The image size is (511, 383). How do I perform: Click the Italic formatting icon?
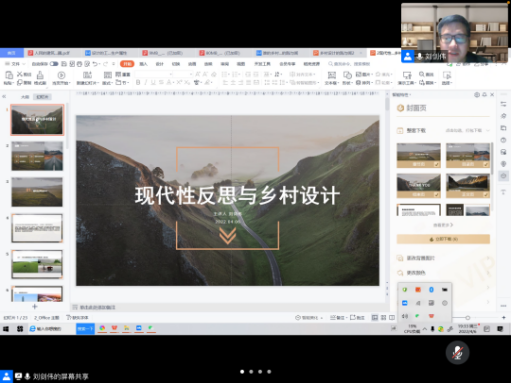pyautogui.click(x=145, y=82)
